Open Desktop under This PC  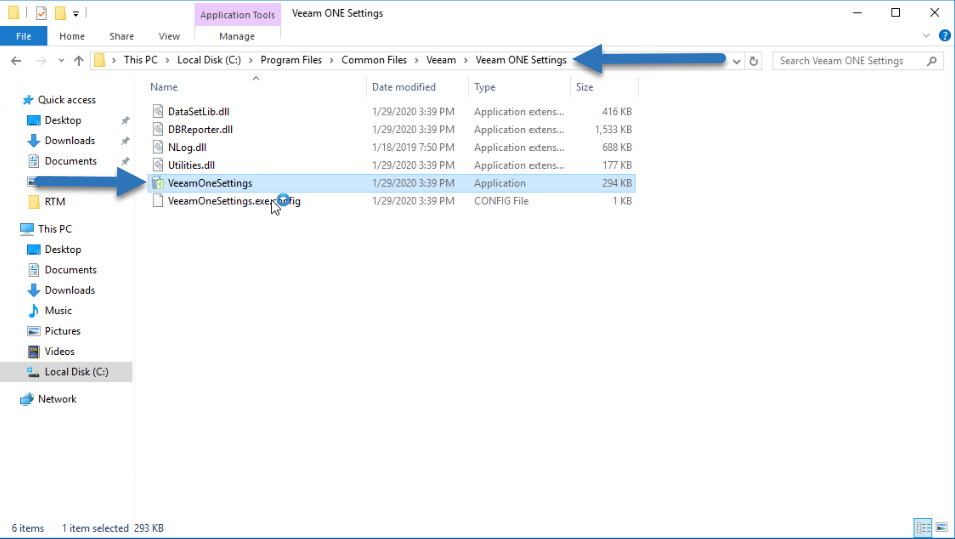click(63, 250)
